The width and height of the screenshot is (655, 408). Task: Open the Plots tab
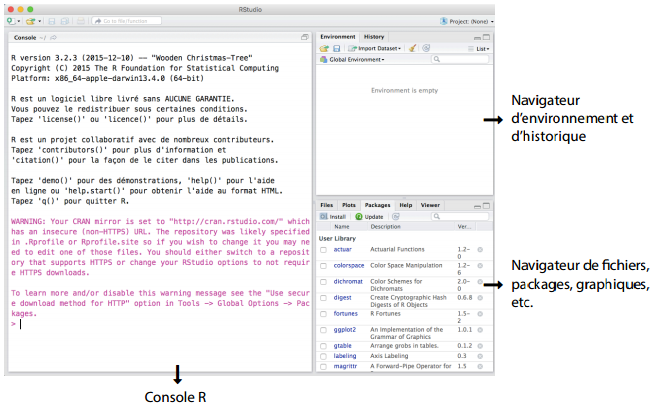coord(348,204)
